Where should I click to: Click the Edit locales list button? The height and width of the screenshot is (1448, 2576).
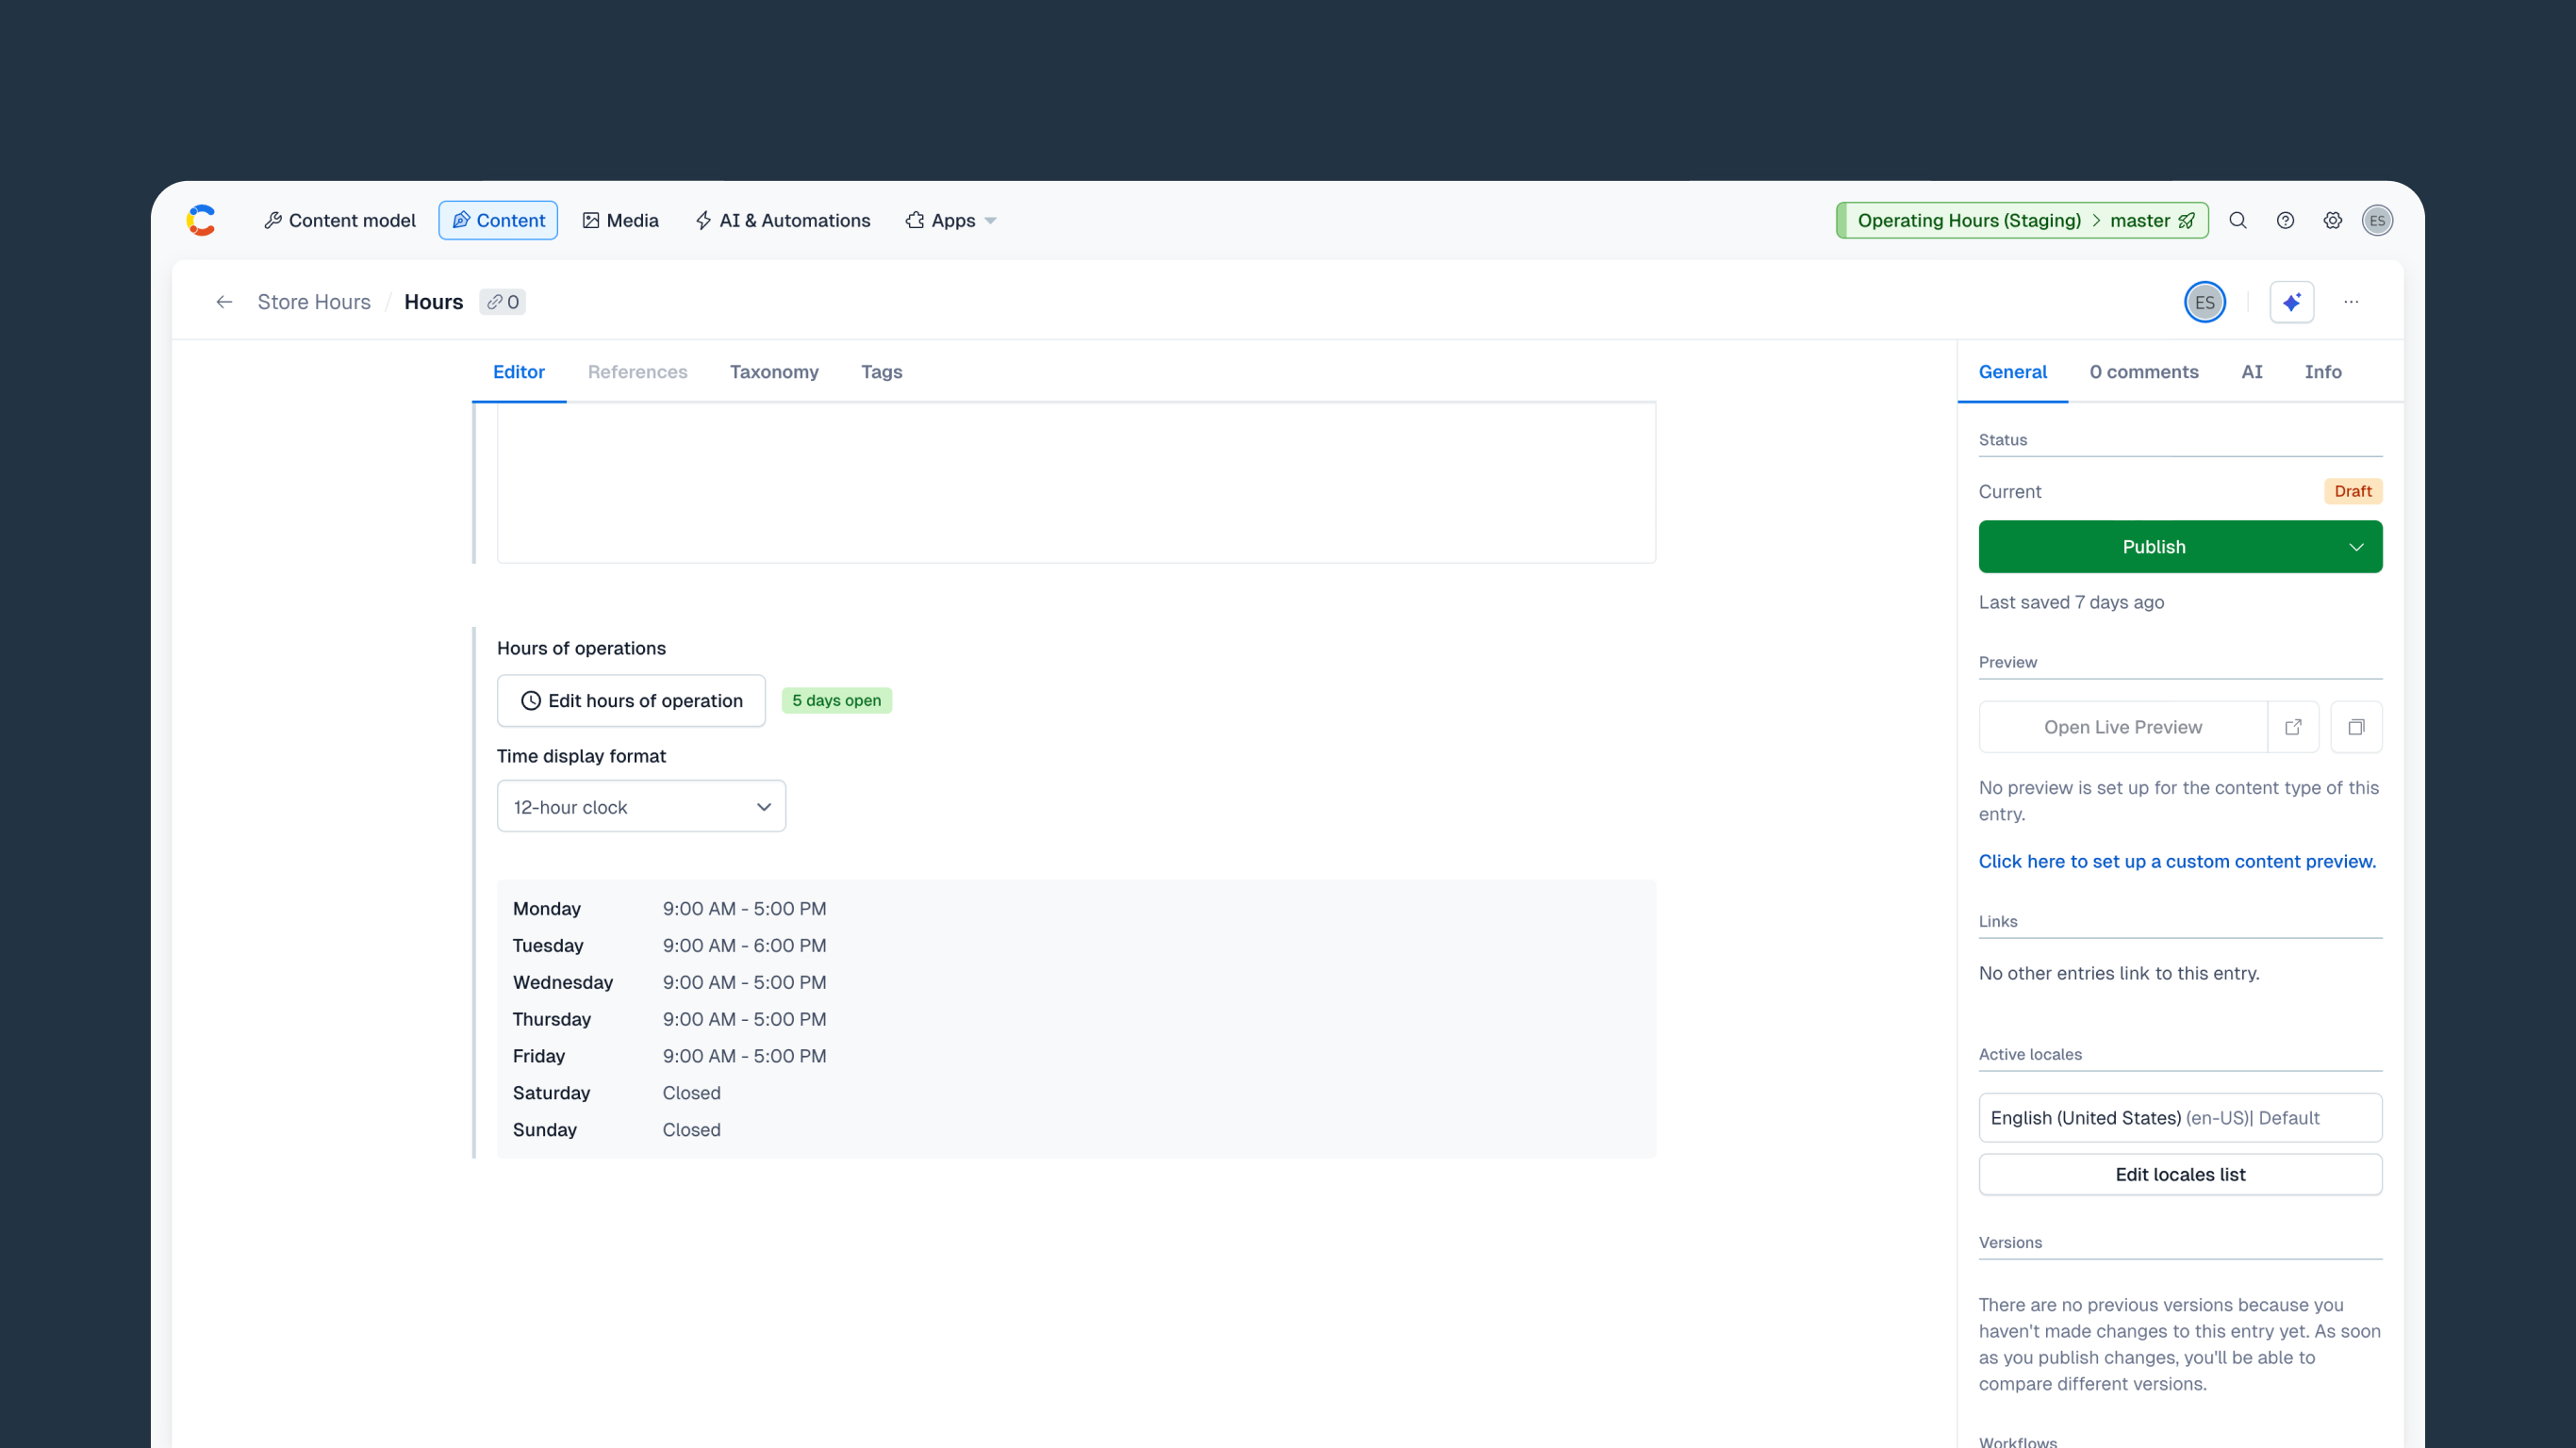tap(2180, 1174)
